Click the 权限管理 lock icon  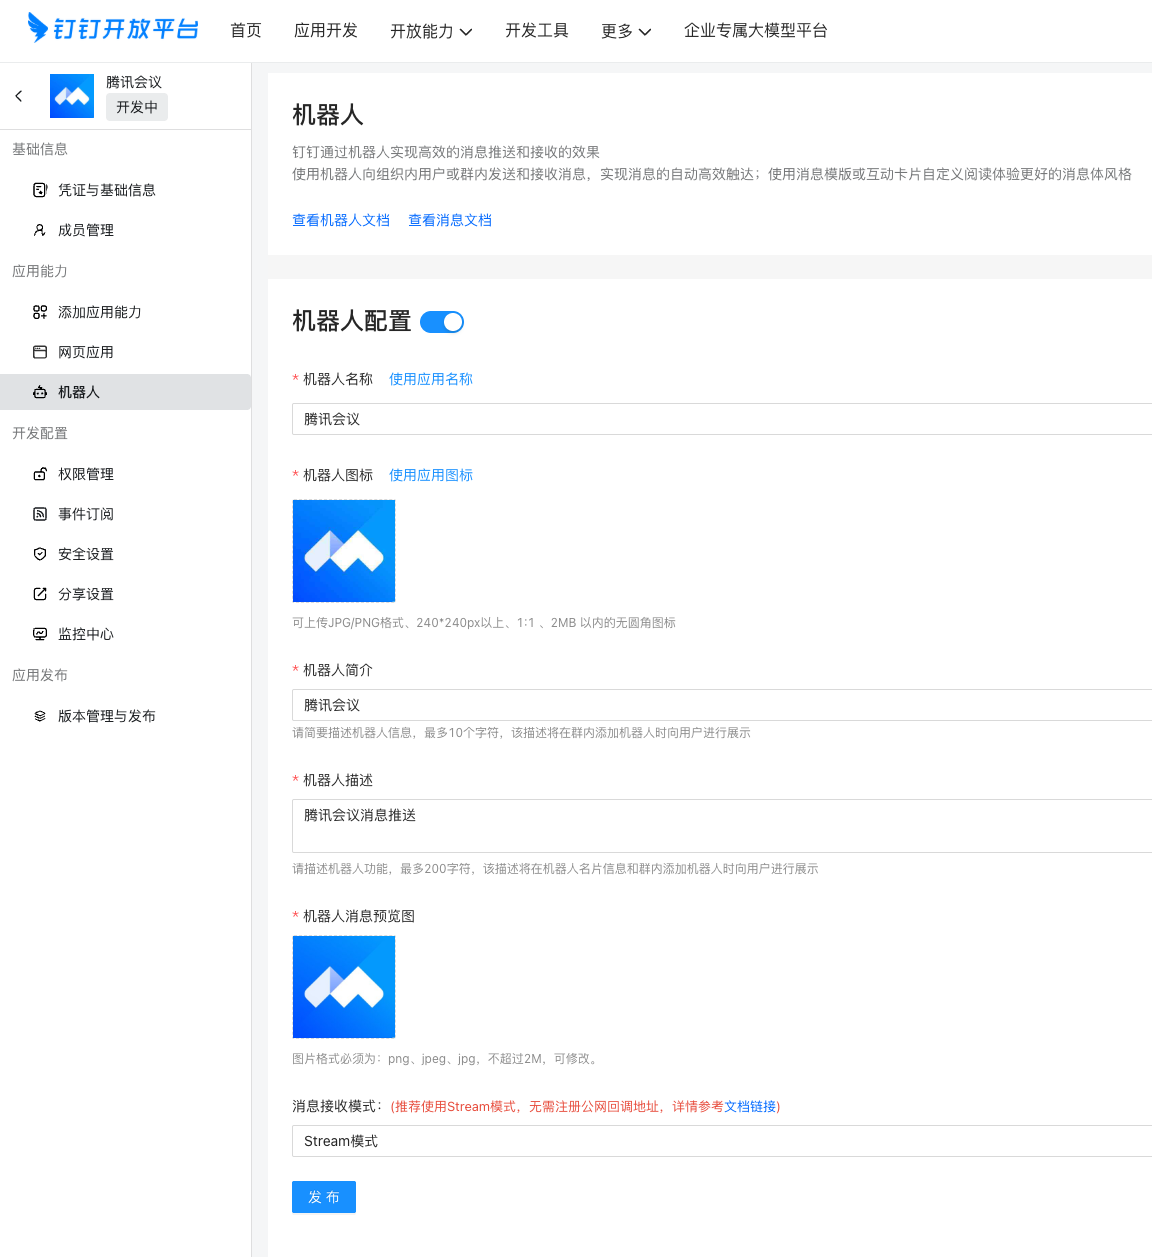tap(40, 474)
